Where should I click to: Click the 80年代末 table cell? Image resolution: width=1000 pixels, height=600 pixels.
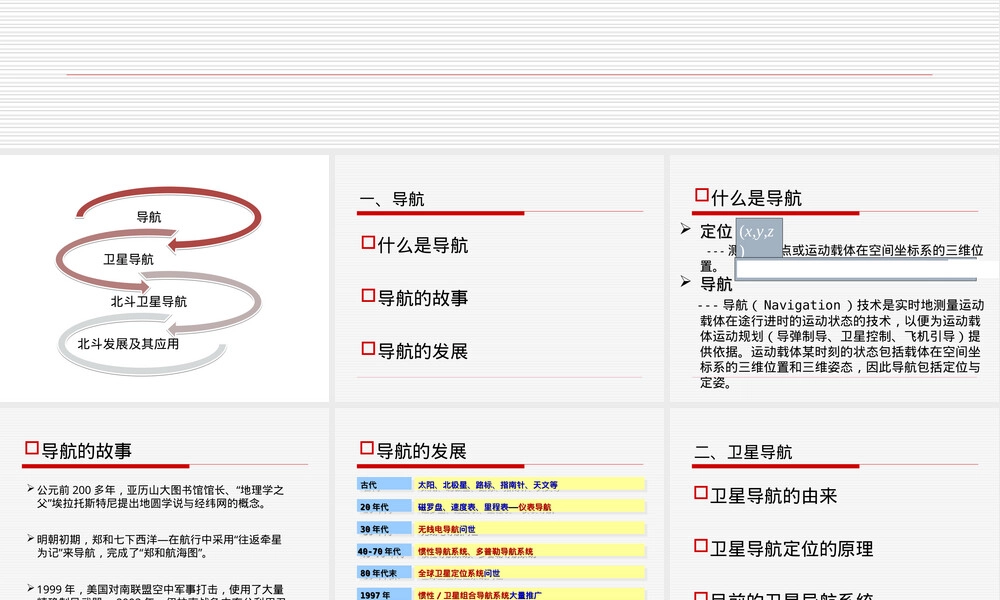[384, 573]
